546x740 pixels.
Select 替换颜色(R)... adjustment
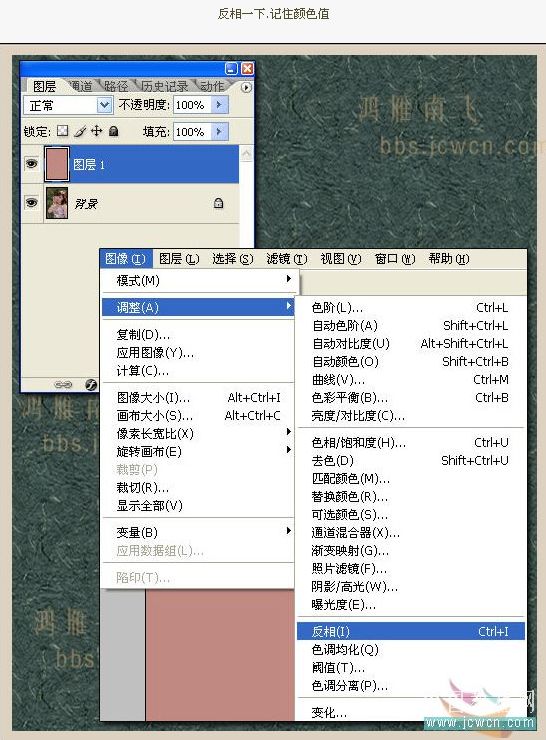coord(411,496)
